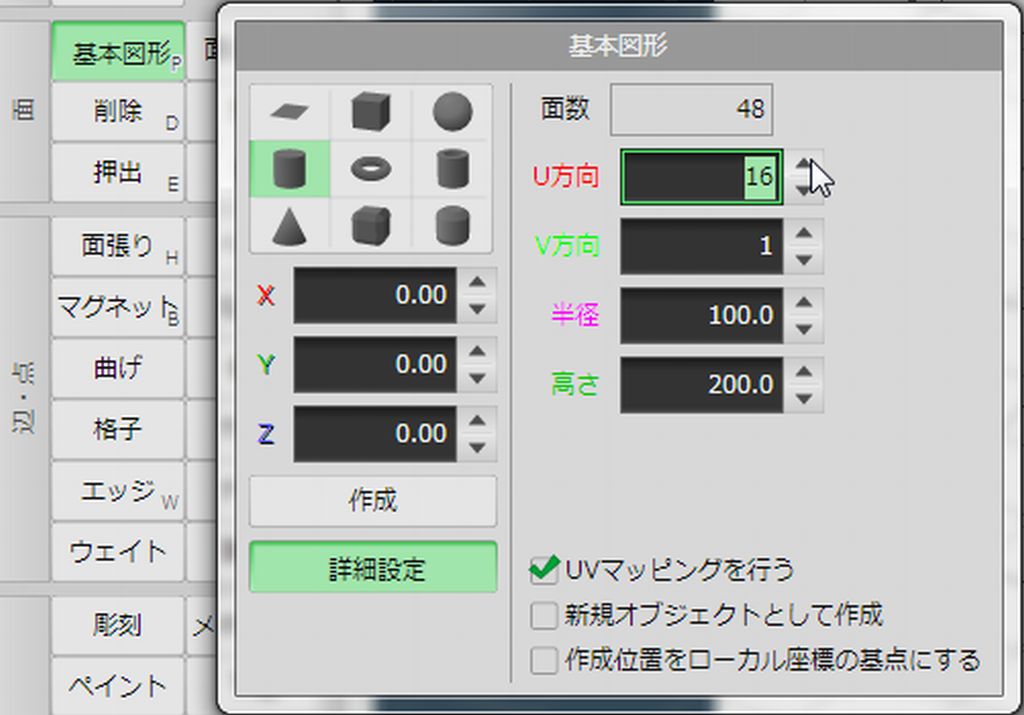This screenshot has height=715, width=1024.
Task: Click the 高さ field showing 200.0
Action: (x=701, y=385)
